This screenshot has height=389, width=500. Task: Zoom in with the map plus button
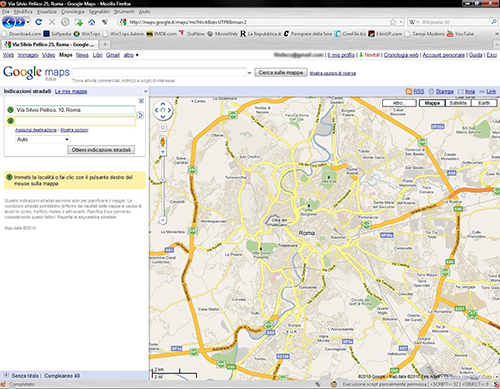(163, 152)
